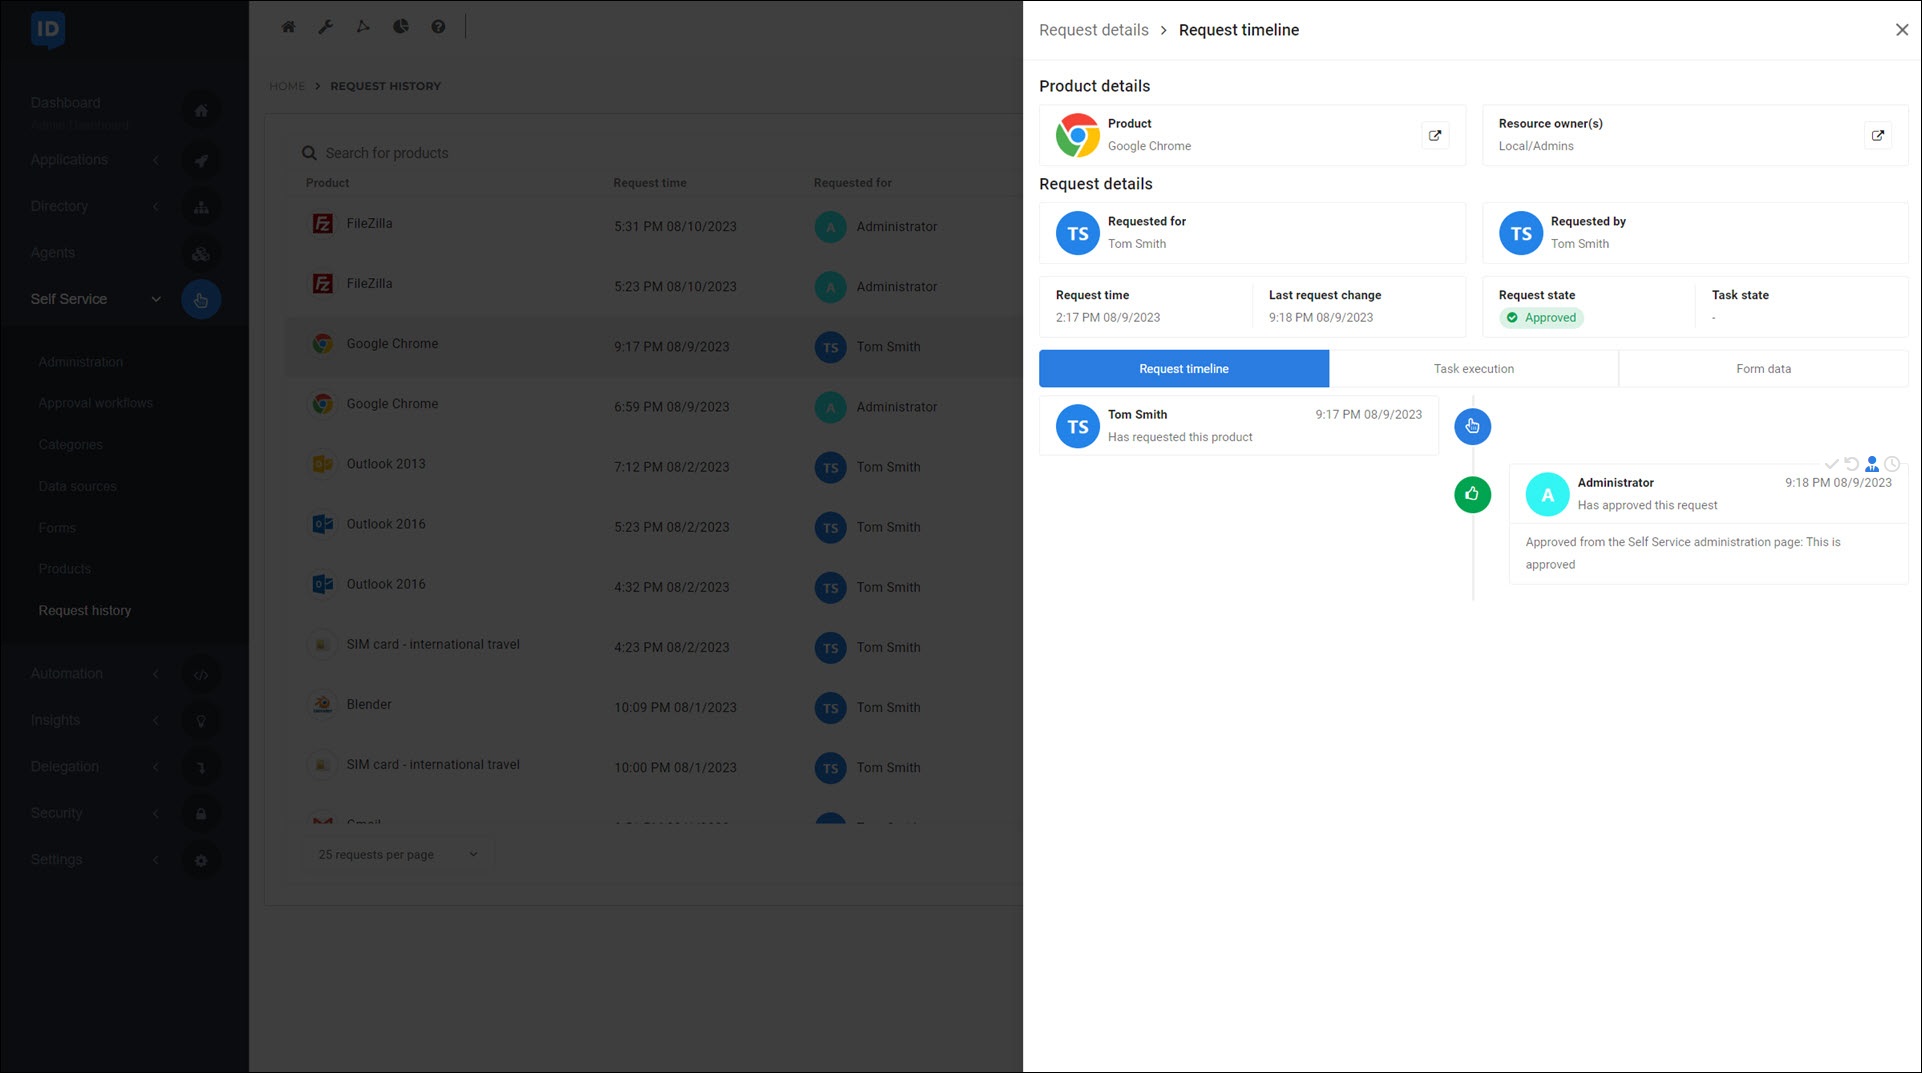Close the request timeline panel
Screen dimensions: 1922x1073
(1901, 30)
